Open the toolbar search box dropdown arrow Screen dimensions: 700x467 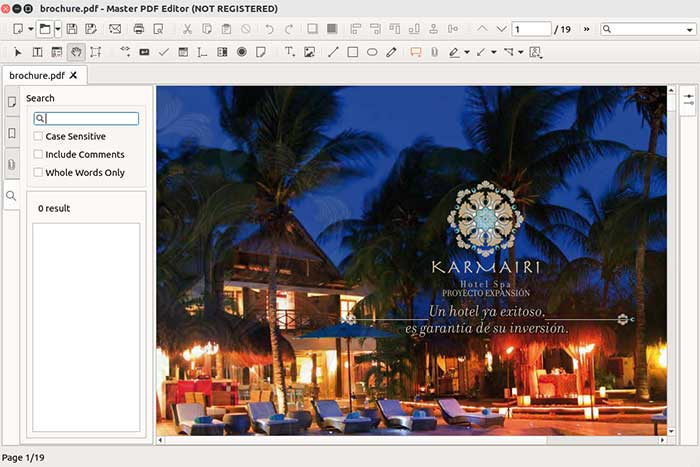point(689,30)
